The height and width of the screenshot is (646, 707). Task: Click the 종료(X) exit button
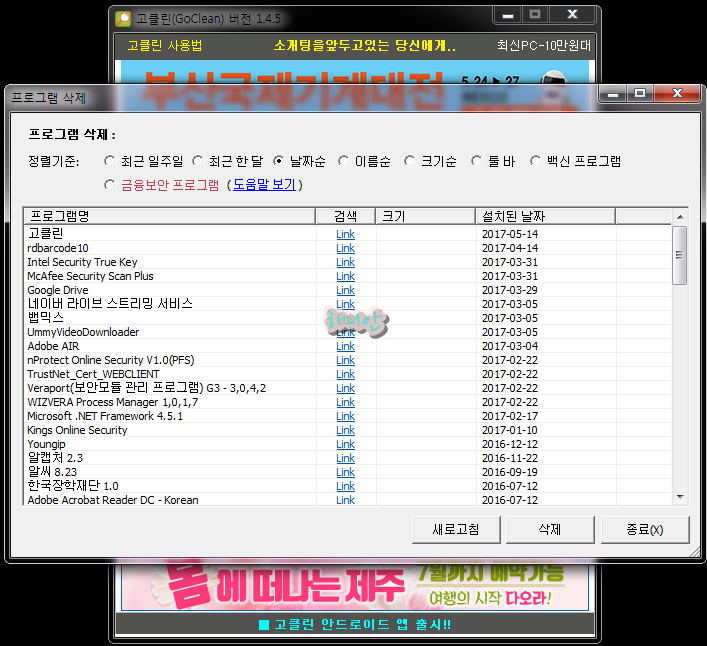click(x=645, y=529)
